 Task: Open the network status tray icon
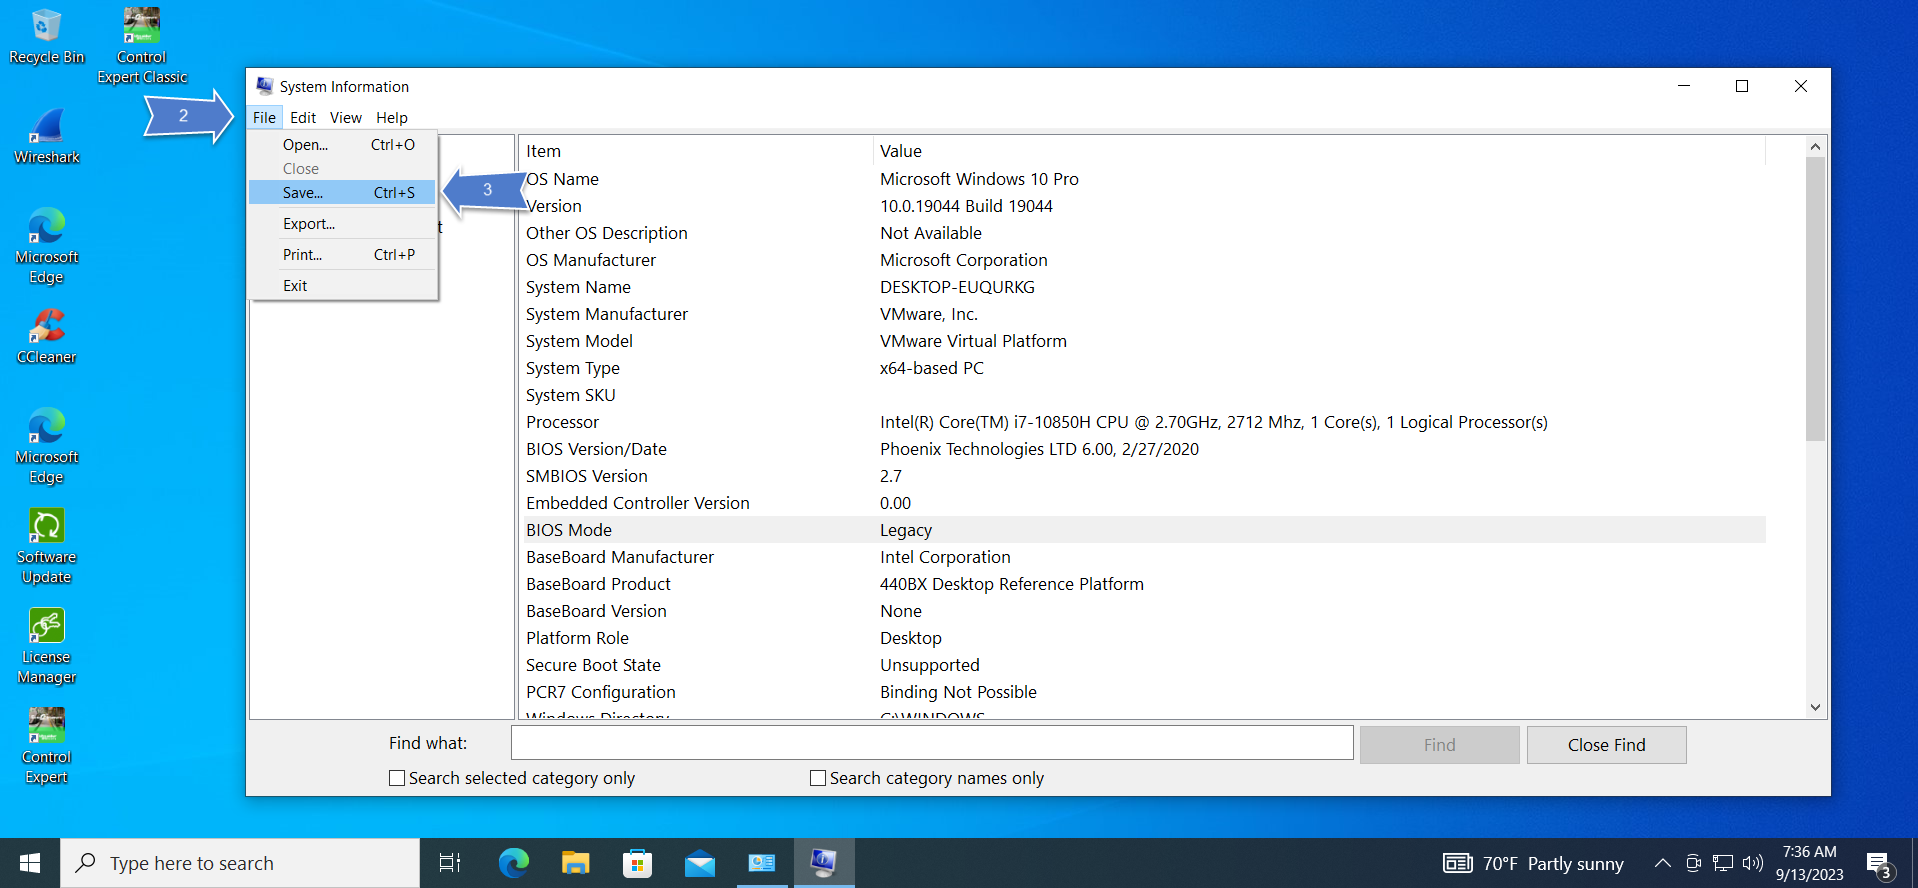coord(1723,863)
